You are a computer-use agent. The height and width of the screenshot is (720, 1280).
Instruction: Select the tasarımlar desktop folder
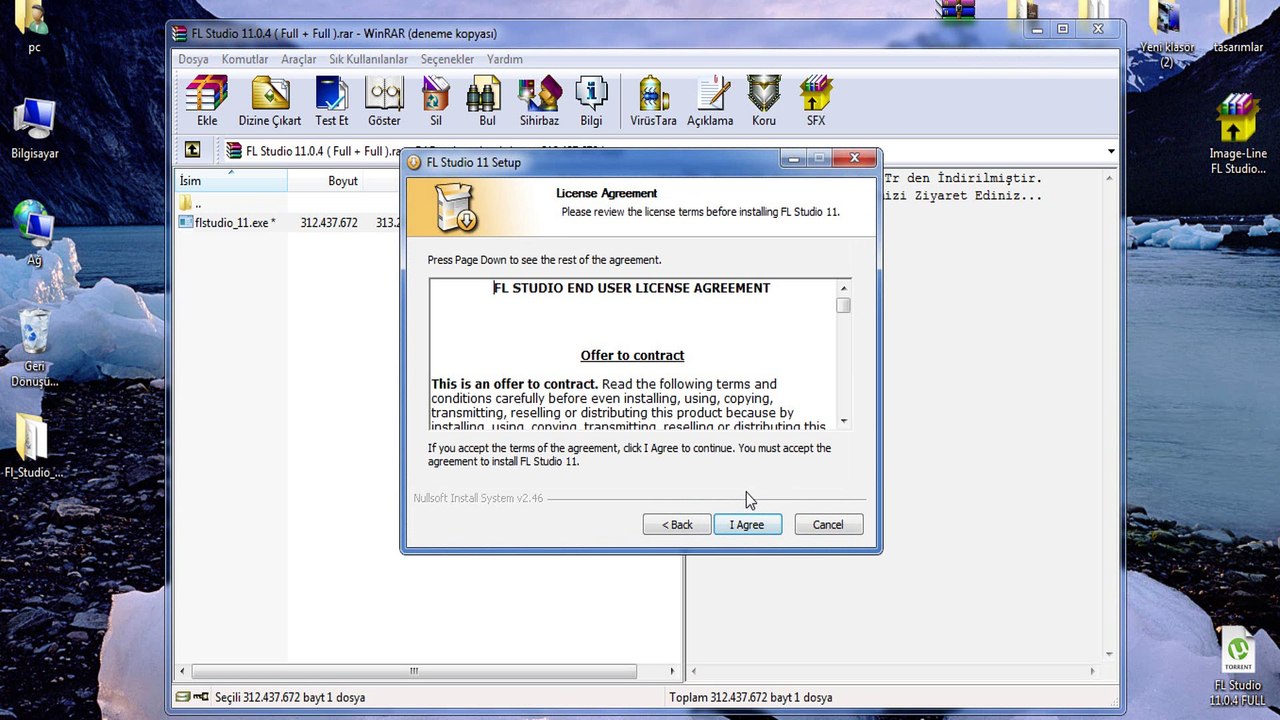[x=1238, y=28]
